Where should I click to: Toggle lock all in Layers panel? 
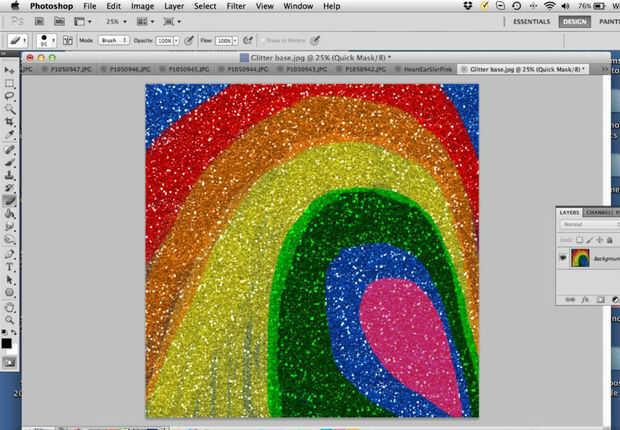click(x=610, y=240)
